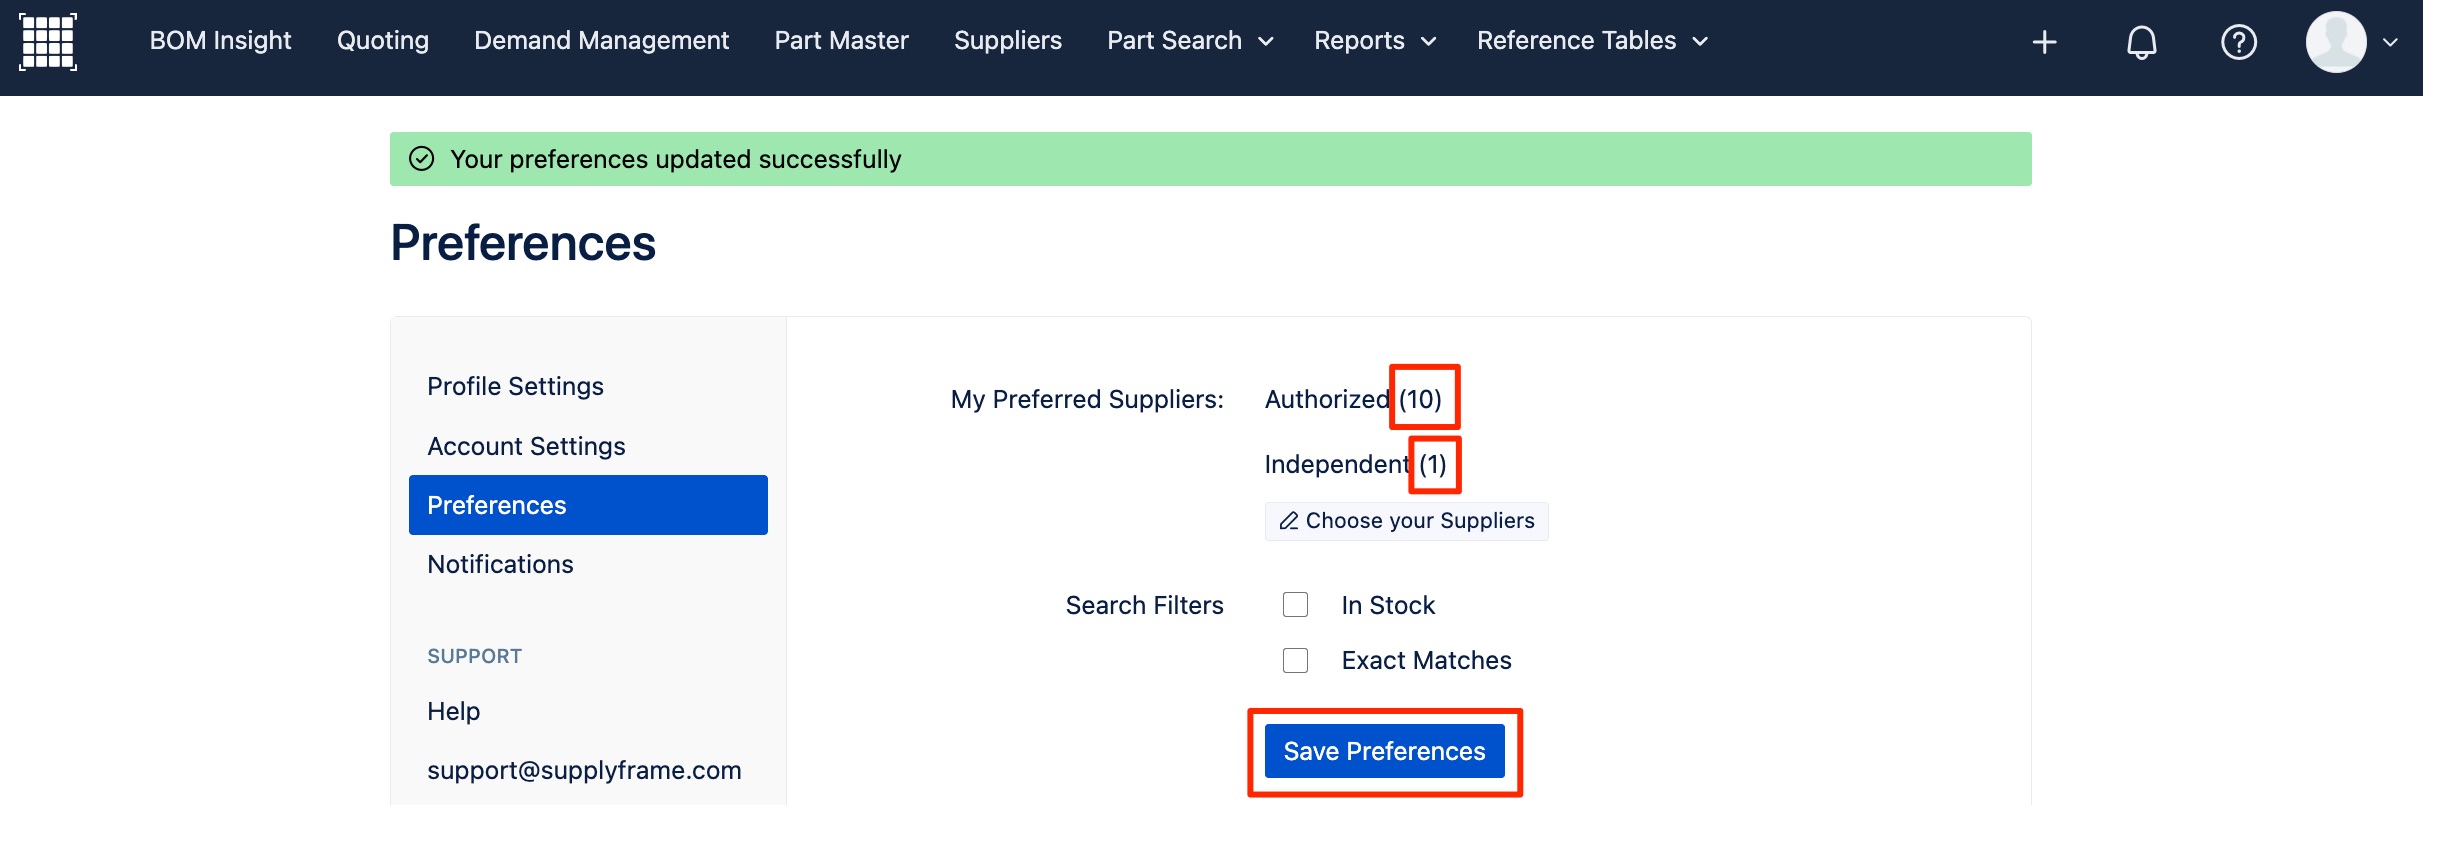This screenshot has height=846, width=2464.
Task: Click the pencil icon beside Choose your Suppliers
Action: point(1289,521)
